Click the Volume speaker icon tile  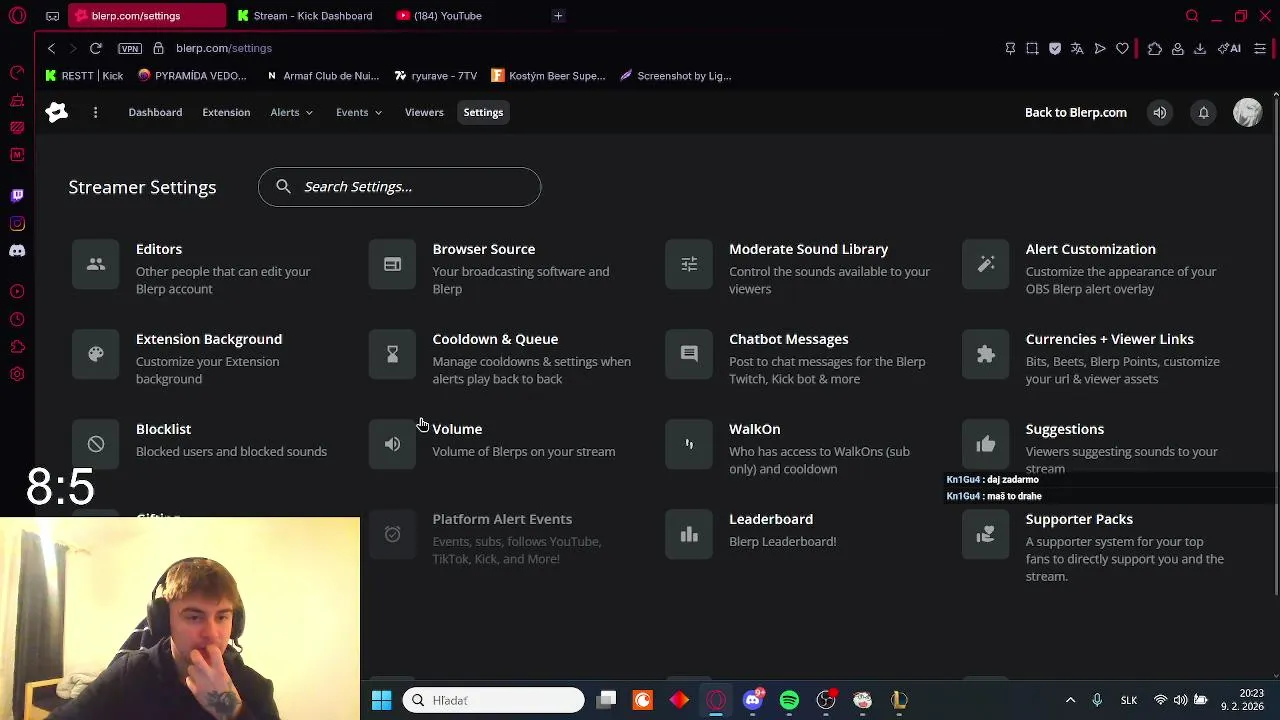(392, 444)
